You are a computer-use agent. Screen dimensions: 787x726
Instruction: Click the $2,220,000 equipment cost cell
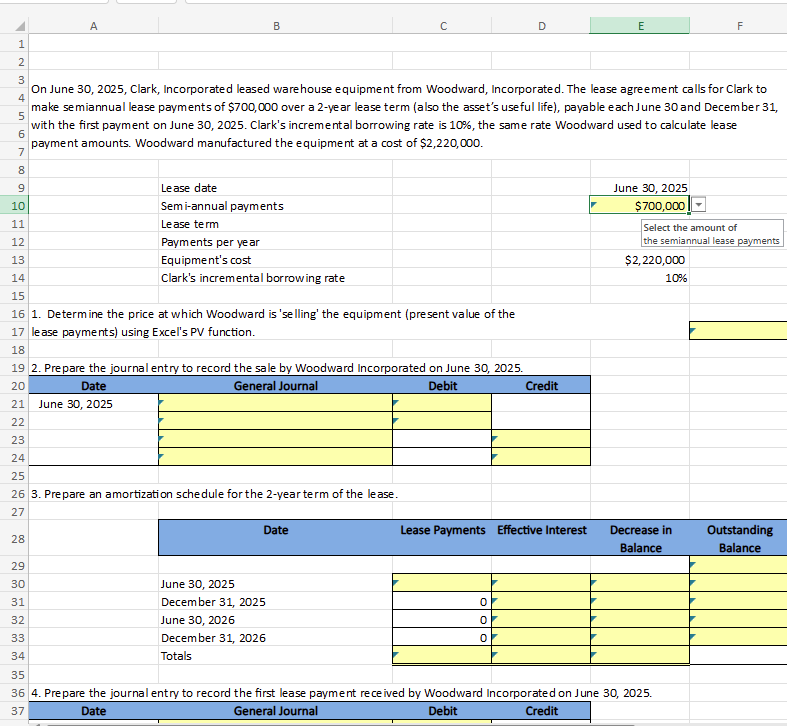tap(640, 260)
